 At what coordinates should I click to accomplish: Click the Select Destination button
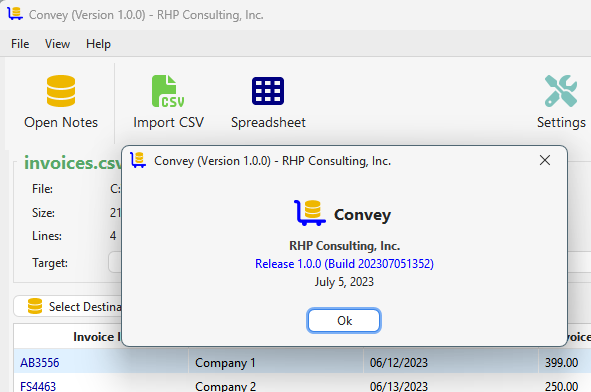tap(68, 306)
